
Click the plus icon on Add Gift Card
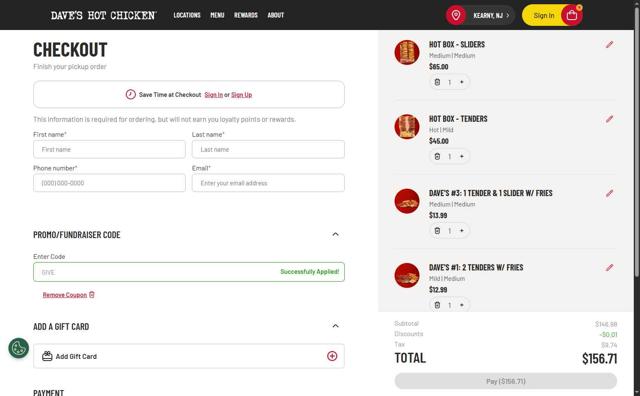[x=332, y=356]
